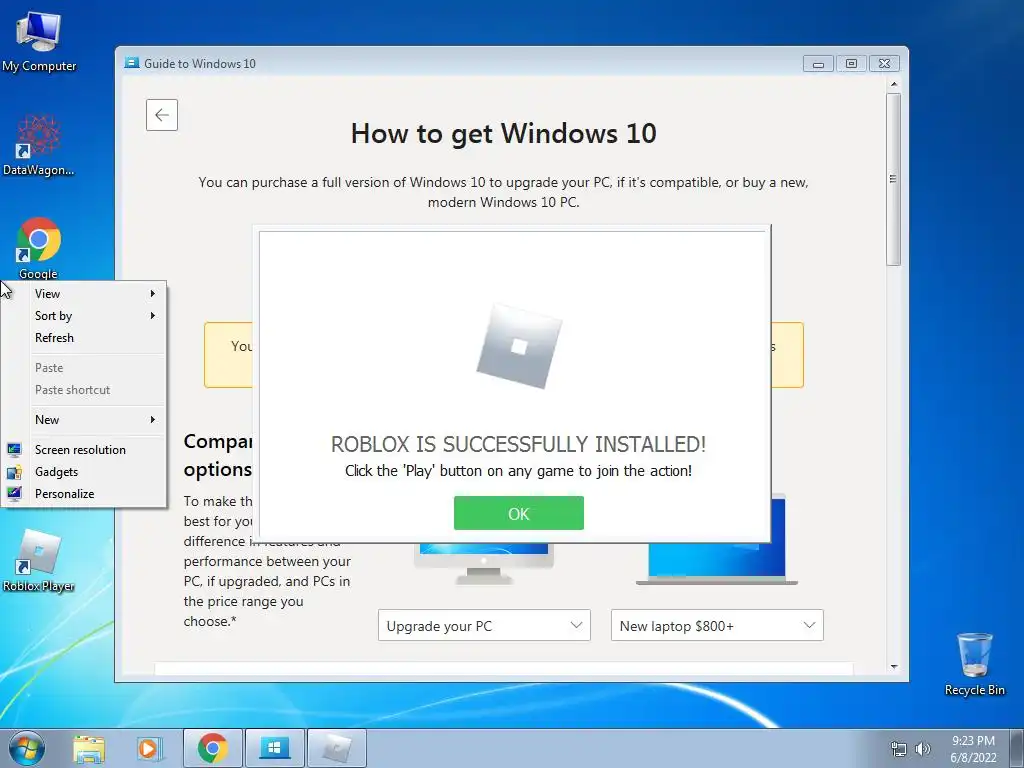Close the Guide to Windows 10 window
1024x768 pixels.
884,63
